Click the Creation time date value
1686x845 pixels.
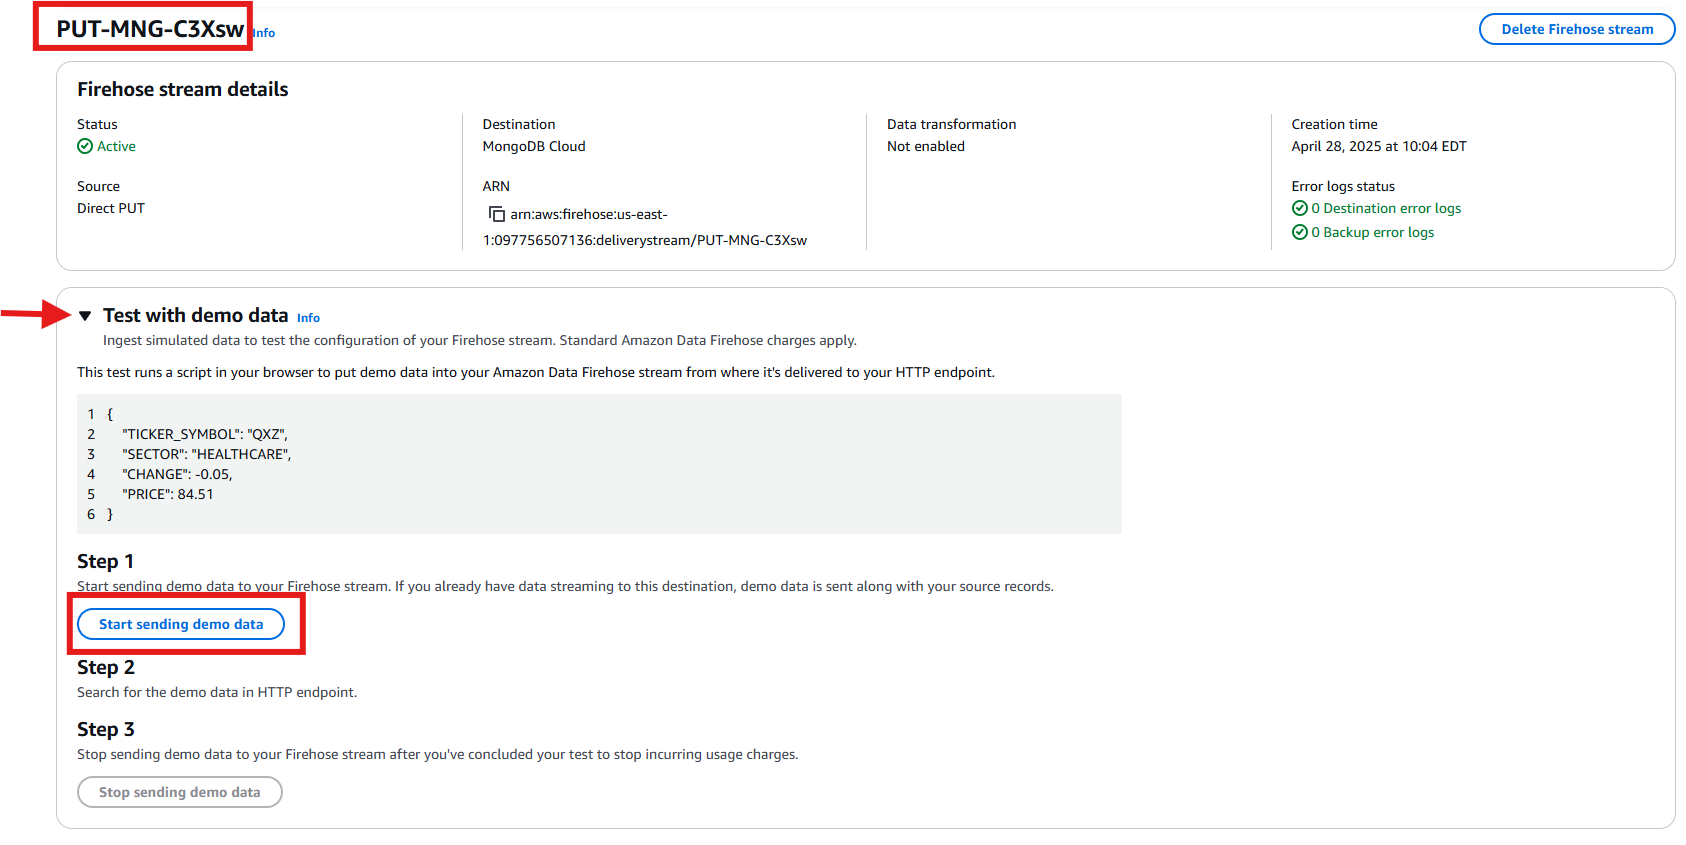point(1378,146)
